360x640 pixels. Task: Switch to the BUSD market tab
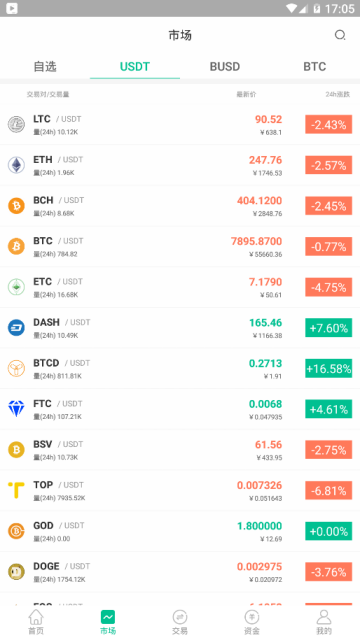pyautogui.click(x=225, y=67)
